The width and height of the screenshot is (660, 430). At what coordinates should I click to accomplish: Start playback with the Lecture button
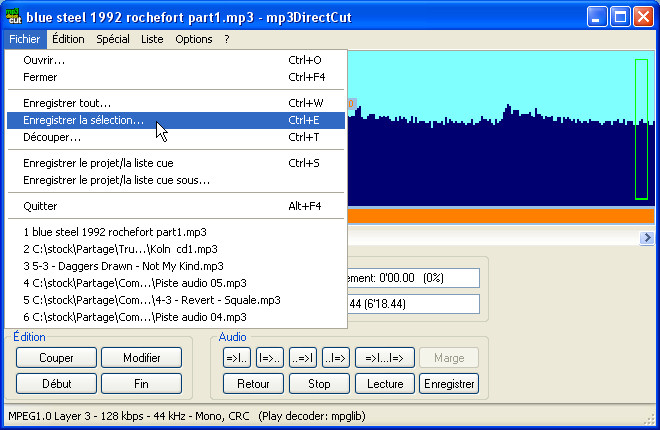385,383
